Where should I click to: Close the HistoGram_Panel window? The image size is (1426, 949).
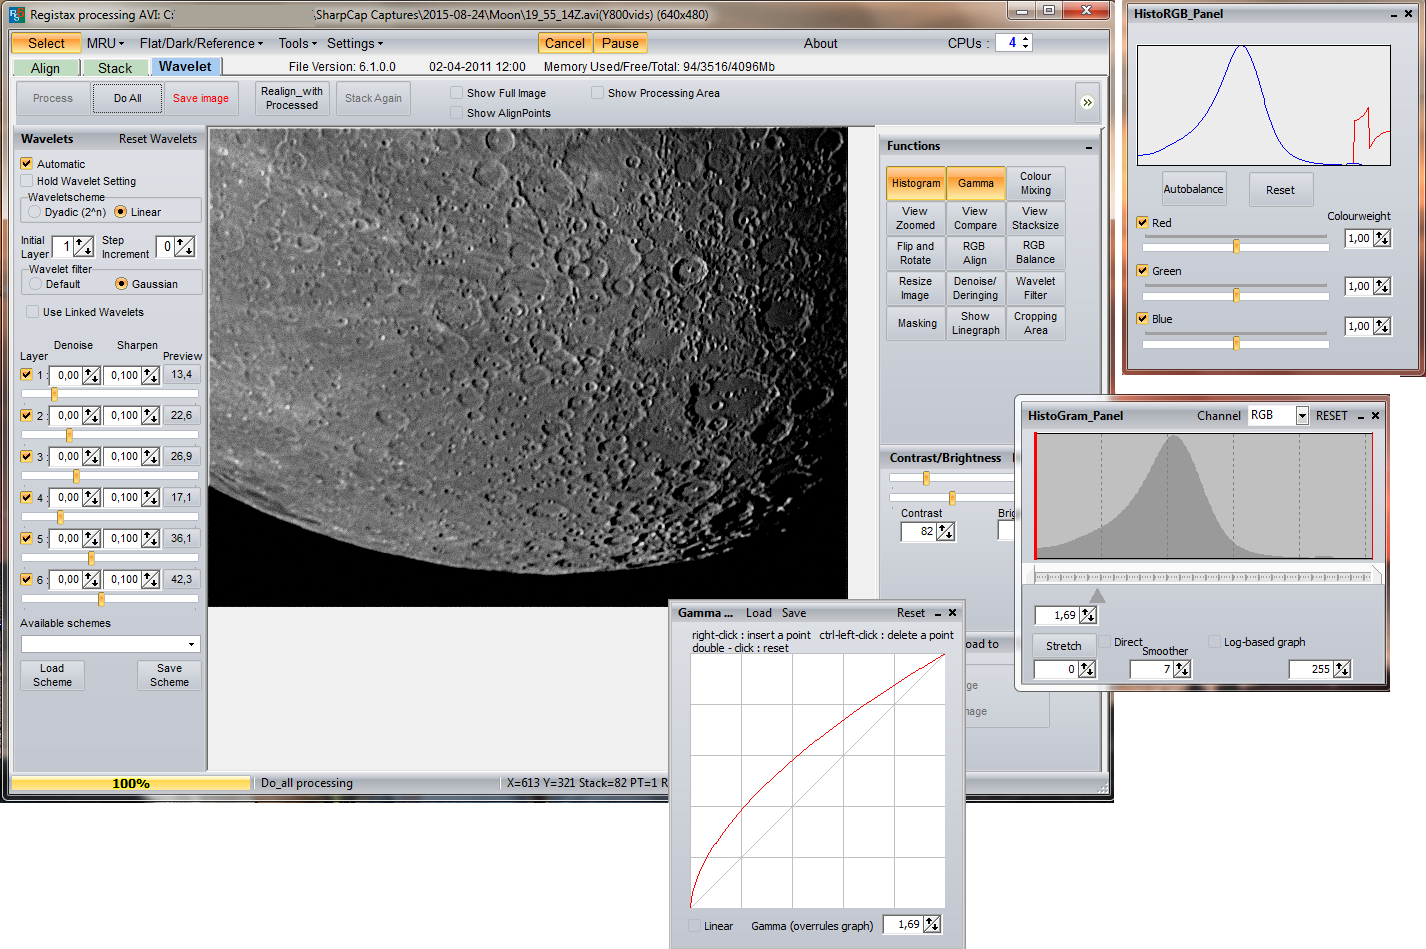click(x=1375, y=416)
